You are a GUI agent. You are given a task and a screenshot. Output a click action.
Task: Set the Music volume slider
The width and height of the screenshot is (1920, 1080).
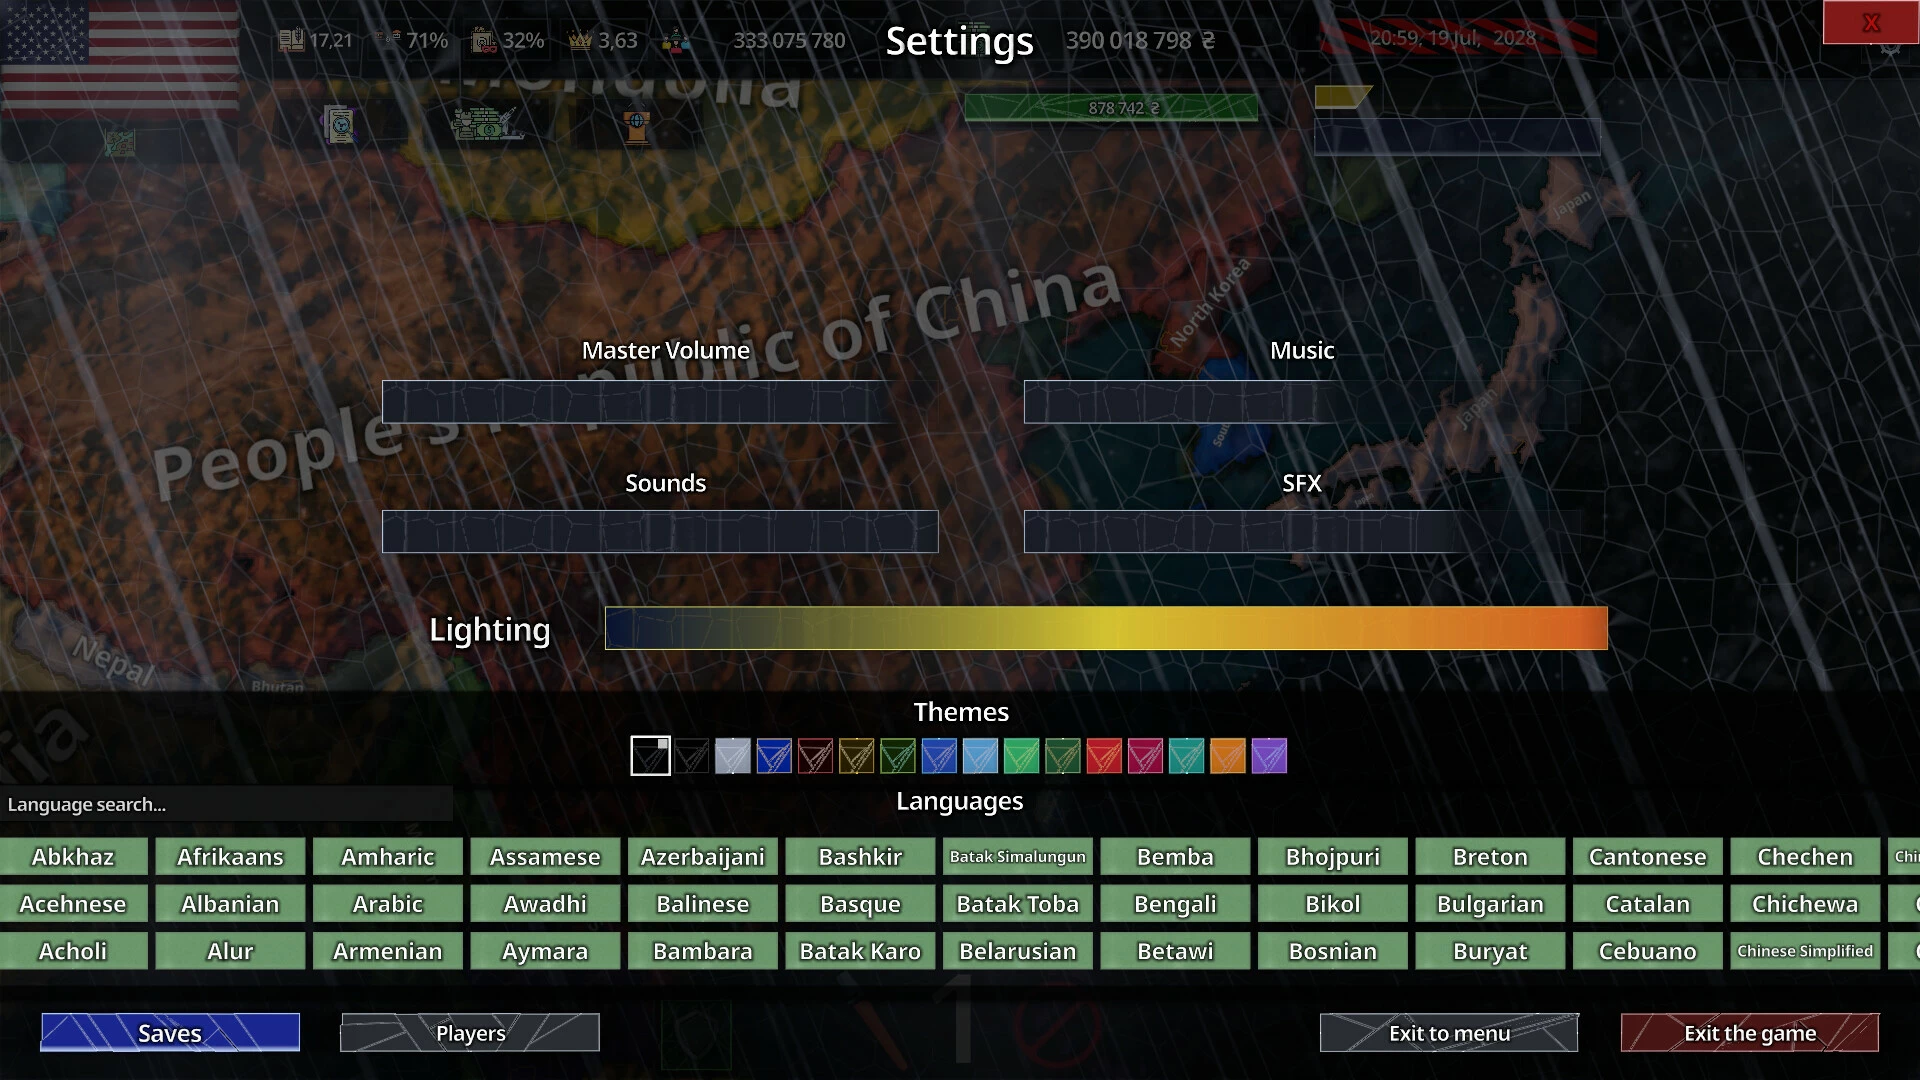(1302, 402)
